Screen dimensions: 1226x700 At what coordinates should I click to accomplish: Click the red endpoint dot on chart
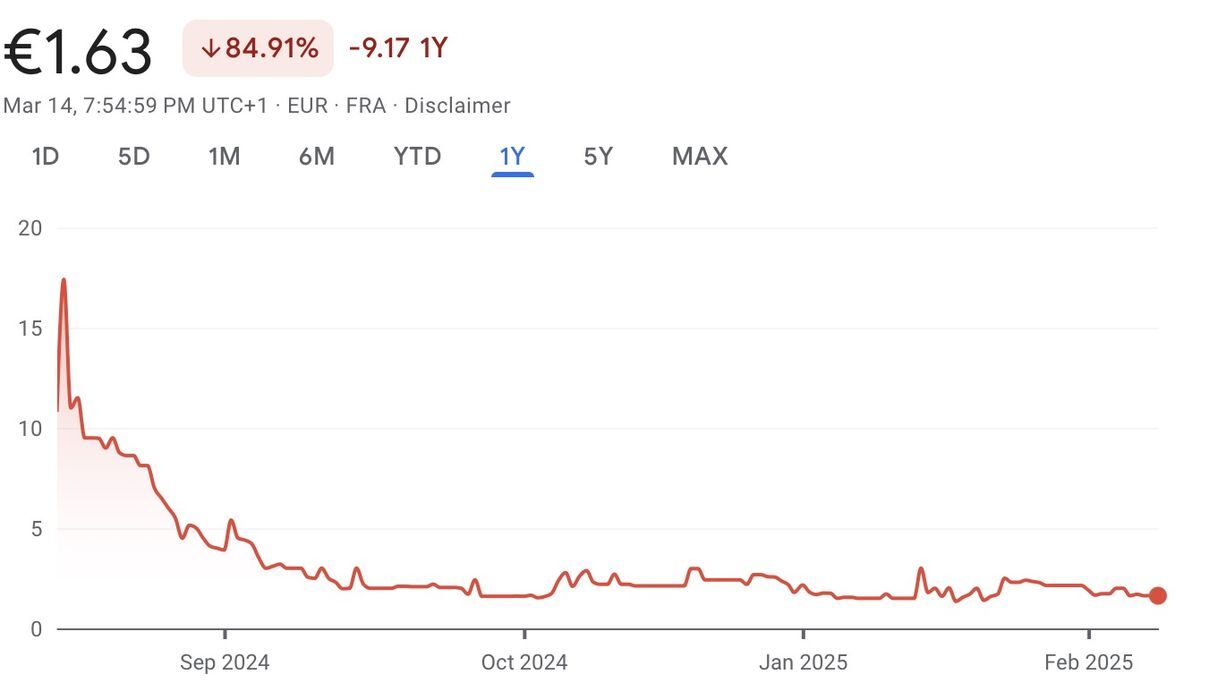[1158, 596]
